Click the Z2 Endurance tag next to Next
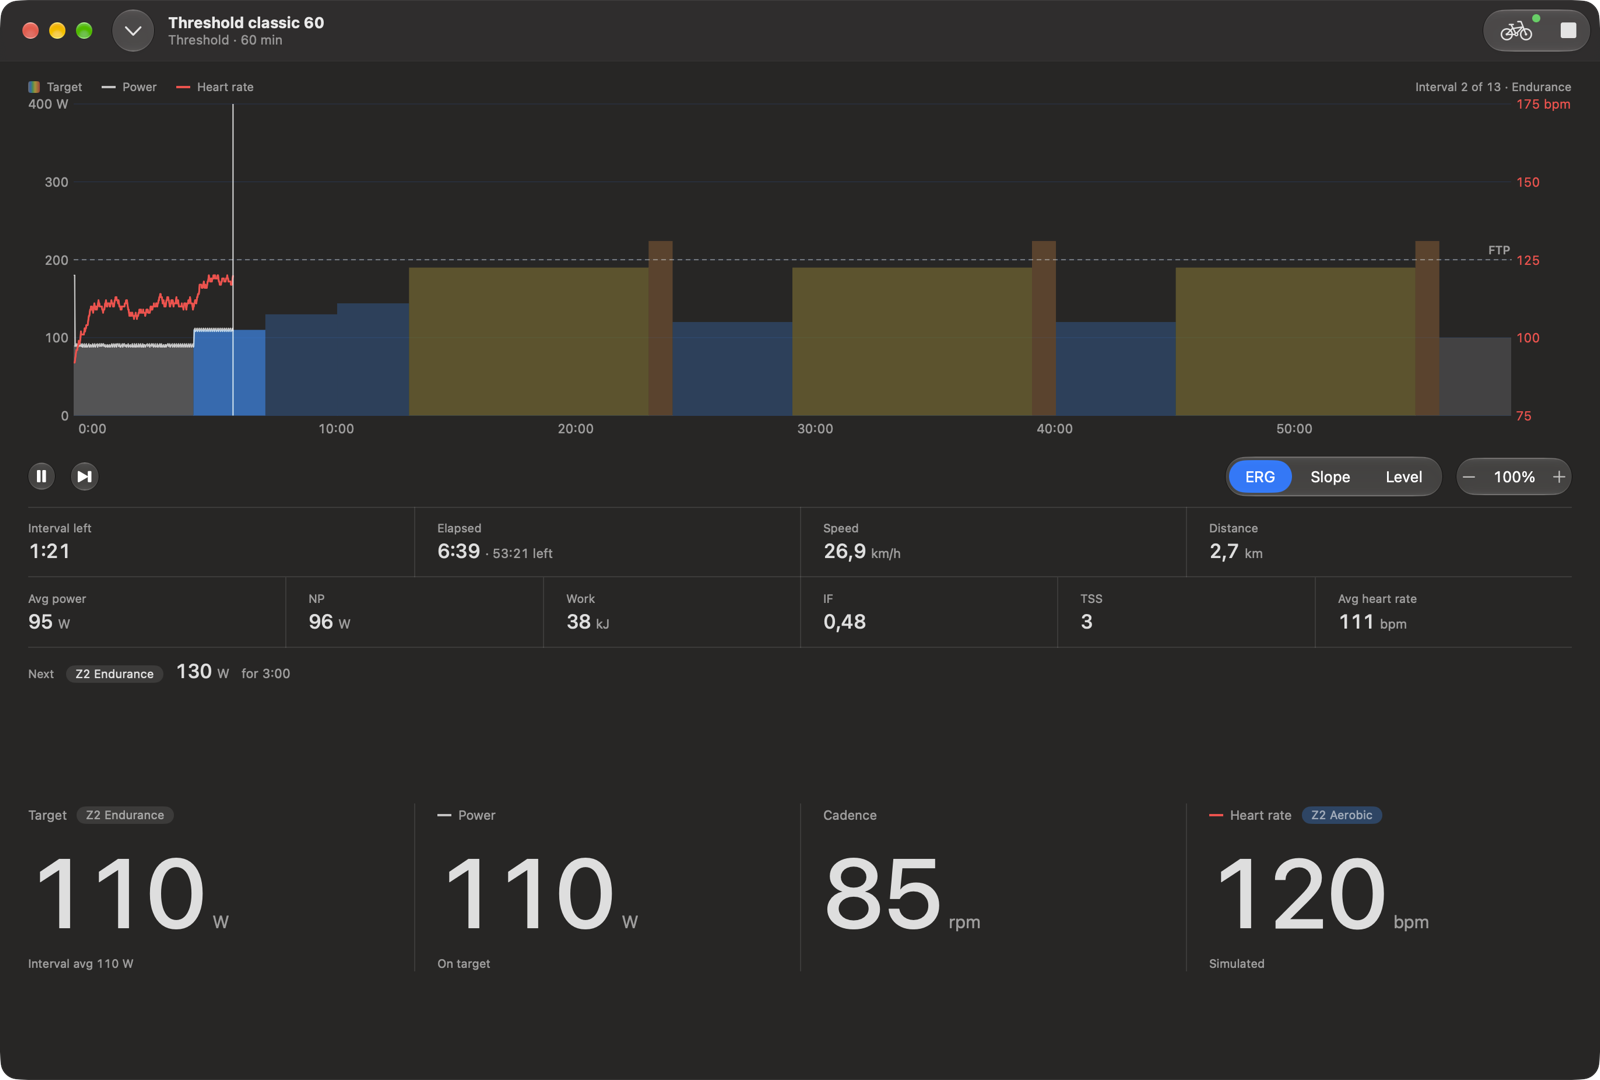1600x1080 pixels. tap(115, 674)
